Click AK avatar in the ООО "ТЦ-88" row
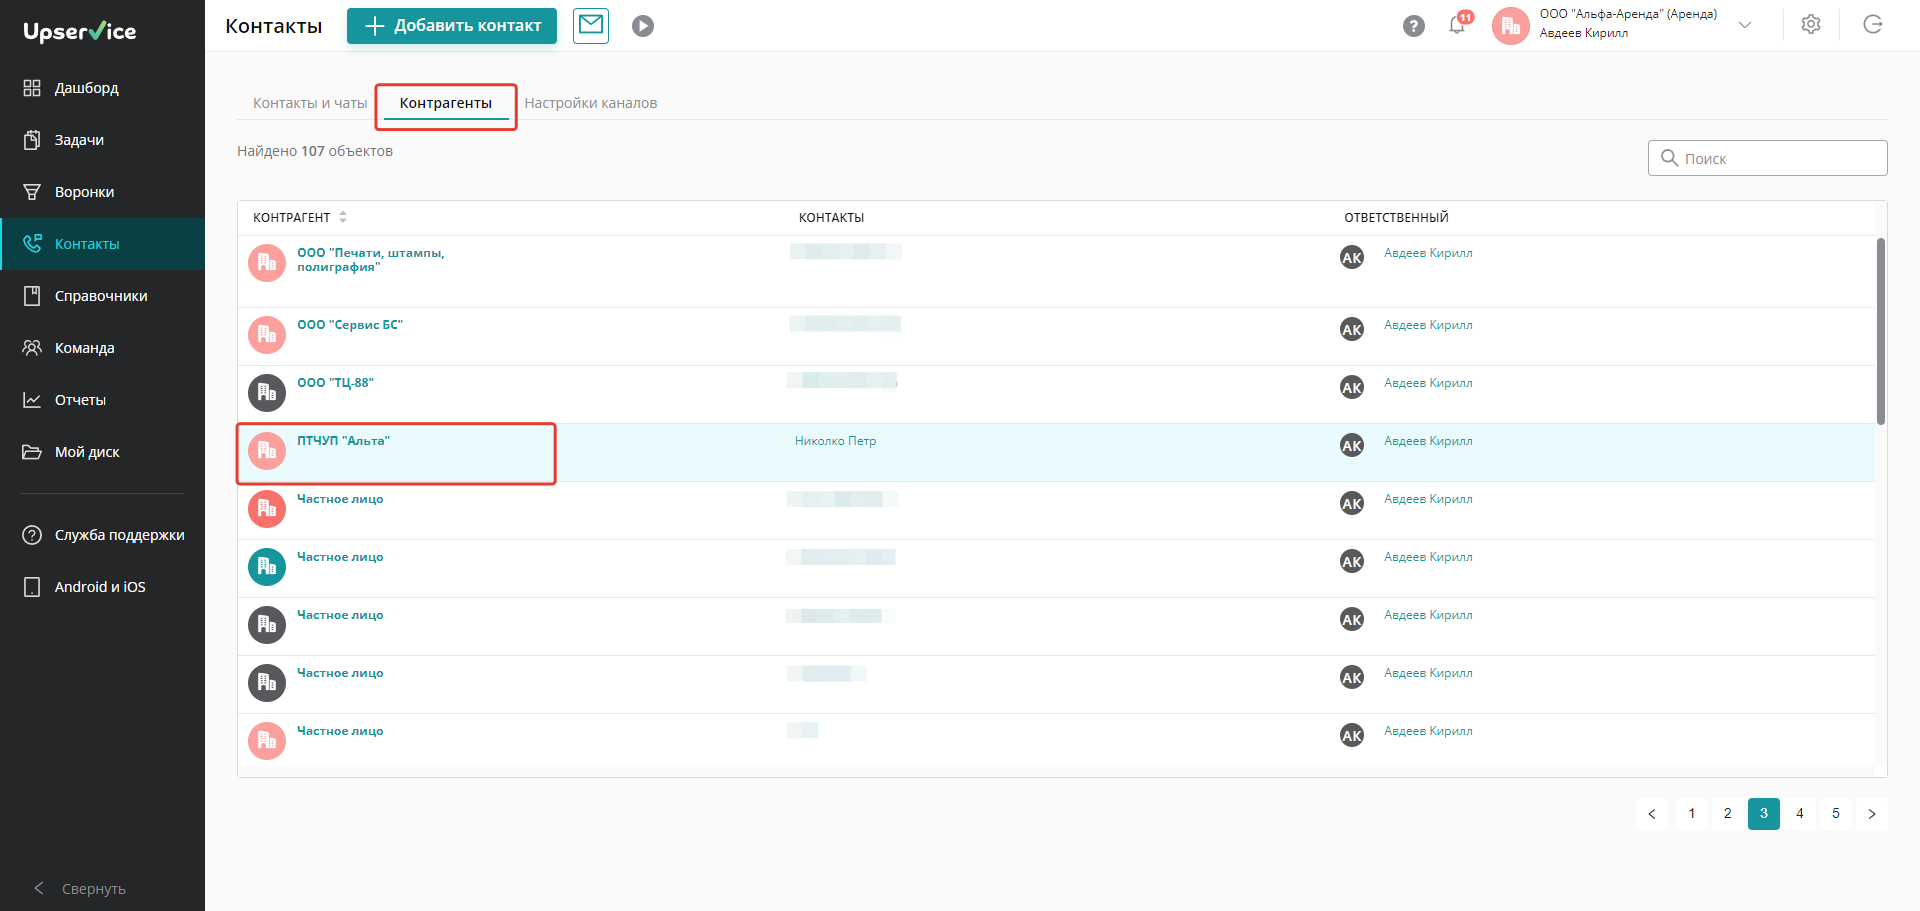 click(1352, 388)
